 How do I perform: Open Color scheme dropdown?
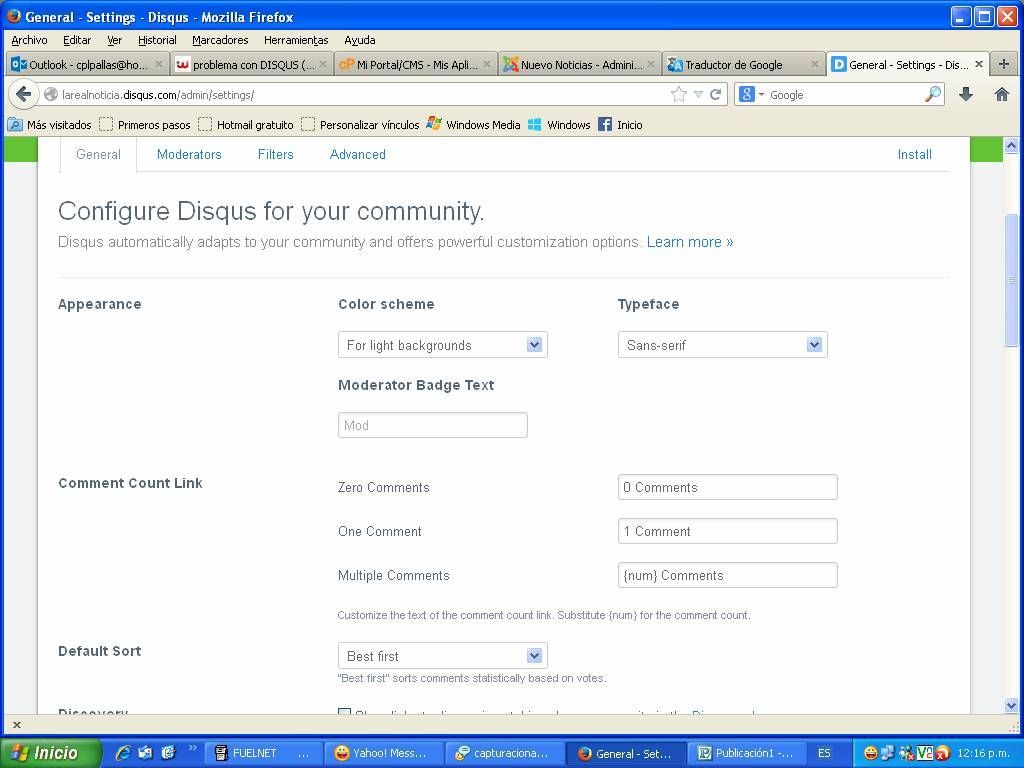[443, 345]
